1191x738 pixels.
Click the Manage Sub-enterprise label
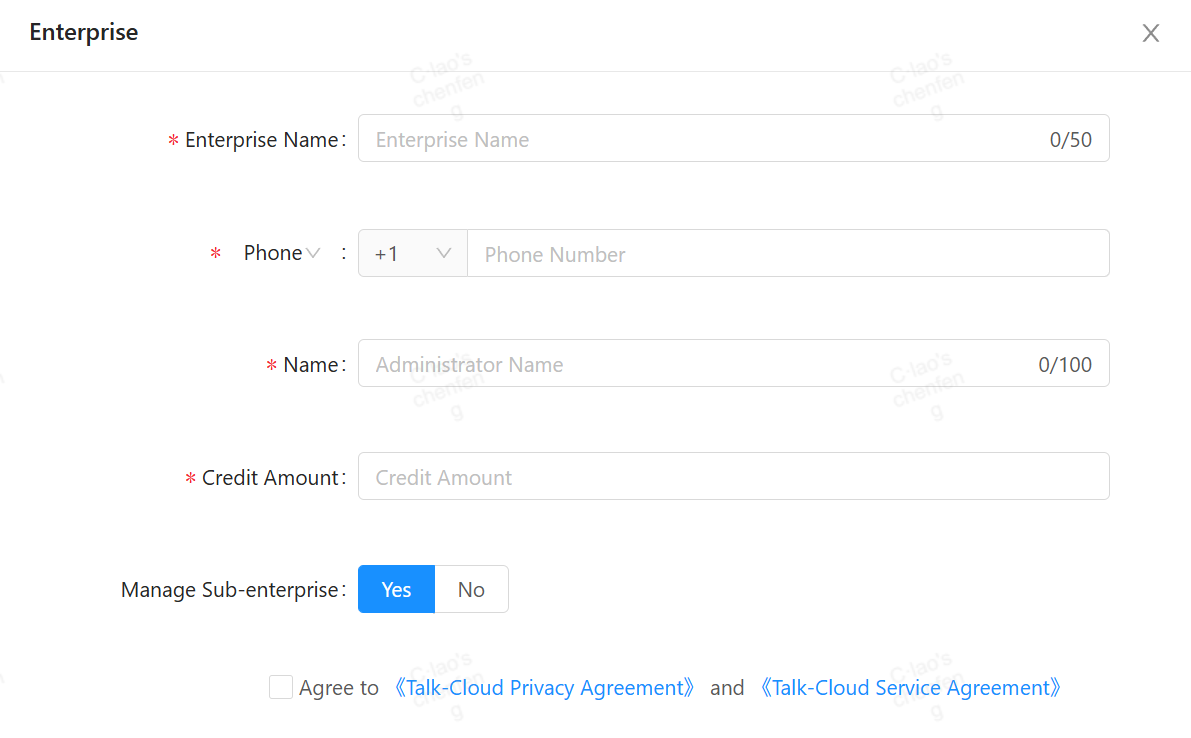tap(229, 590)
